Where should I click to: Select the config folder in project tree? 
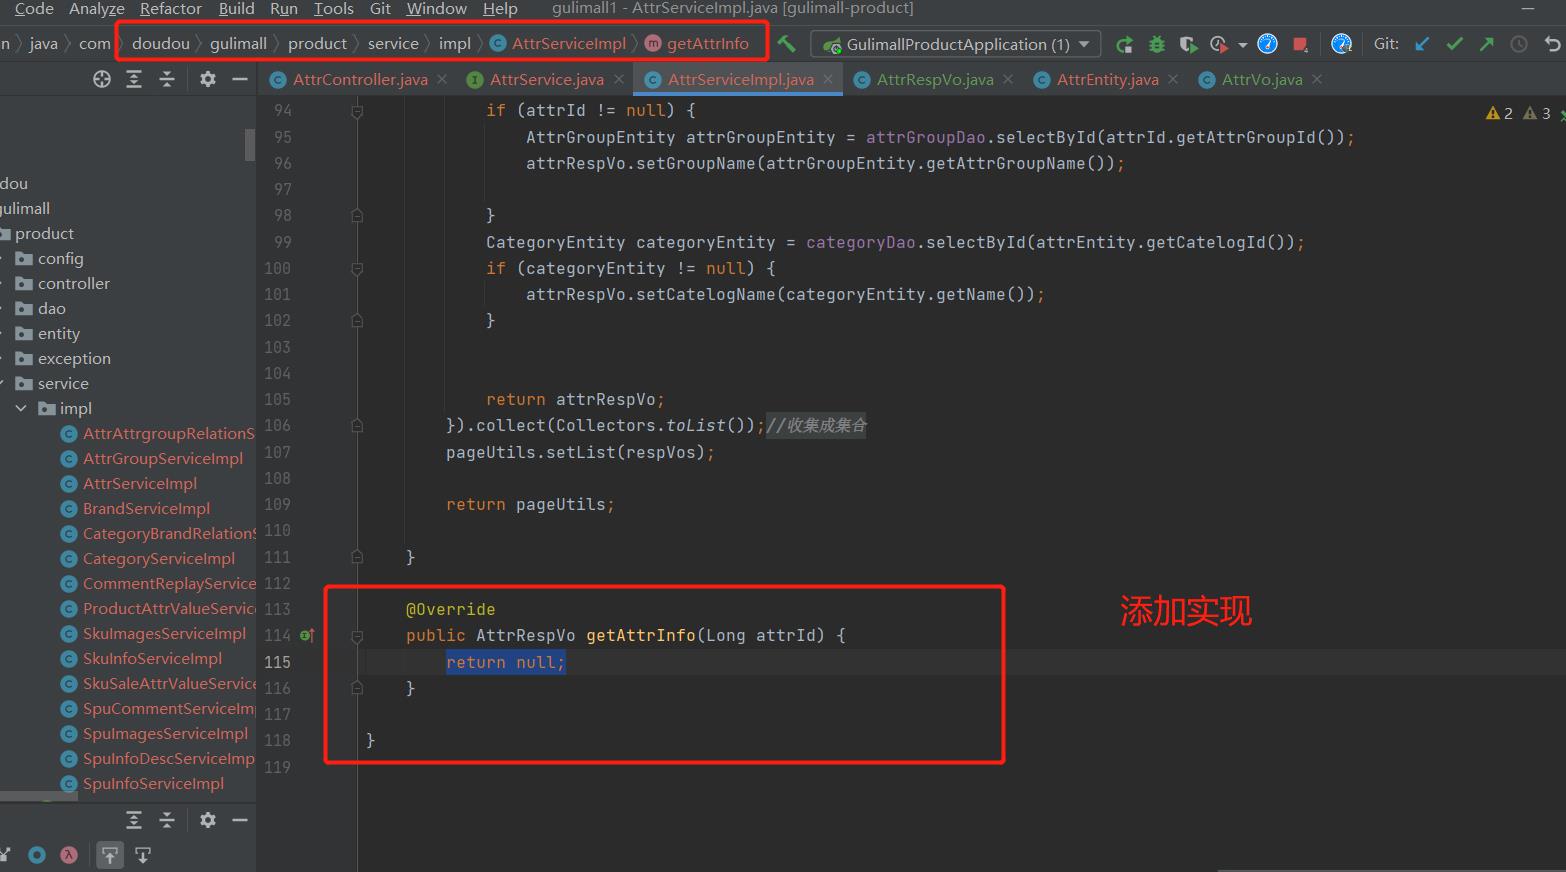pyautogui.click(x=60, y=259)
